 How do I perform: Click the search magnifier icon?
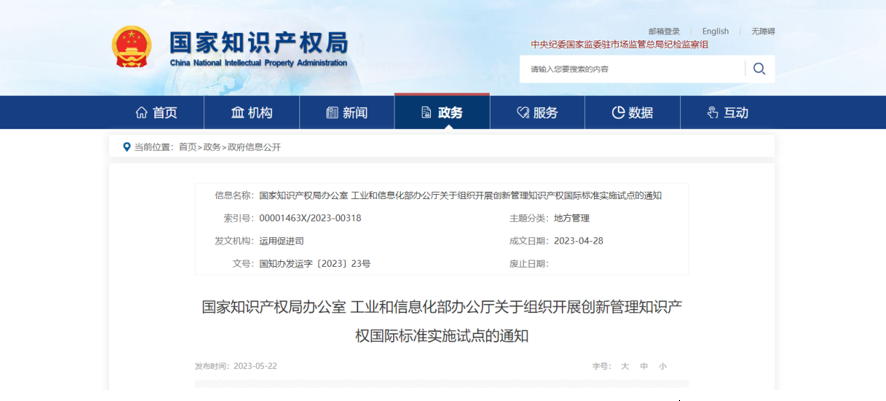[759, 69]
